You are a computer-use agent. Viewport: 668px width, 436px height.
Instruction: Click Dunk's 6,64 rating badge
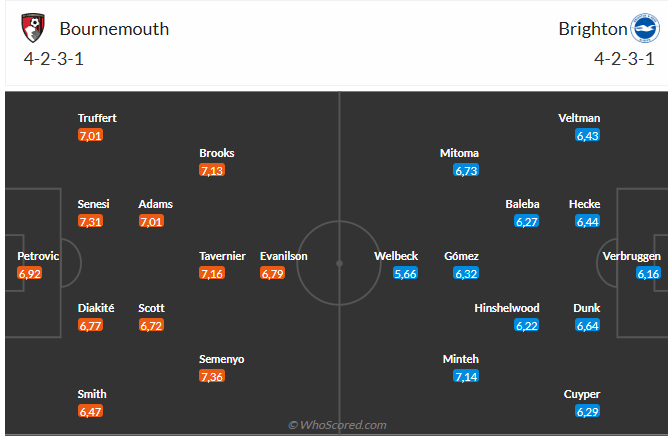(587, 325)
